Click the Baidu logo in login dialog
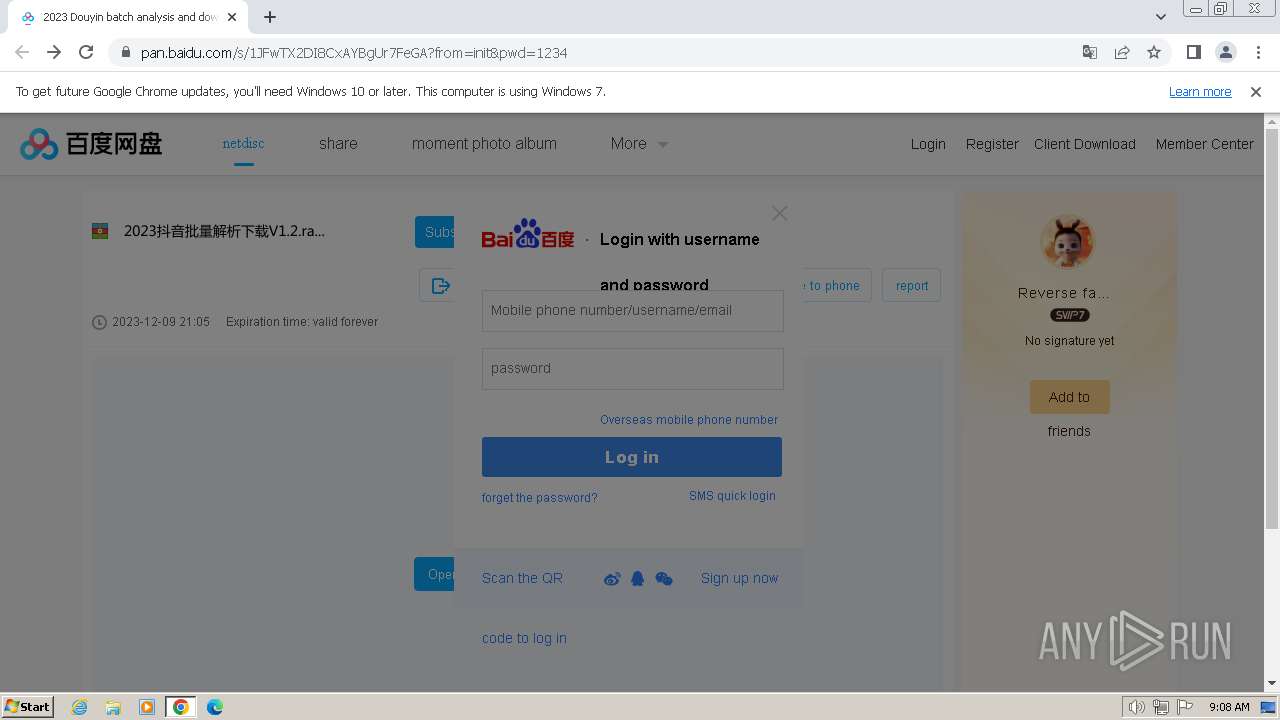This screenshot has width=1280, height=720. pos(528,234)
